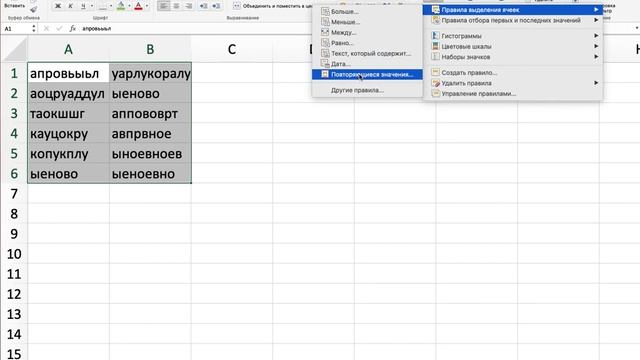Click cell containing ыноевноев
640x360 pixels.
point(150,153)
